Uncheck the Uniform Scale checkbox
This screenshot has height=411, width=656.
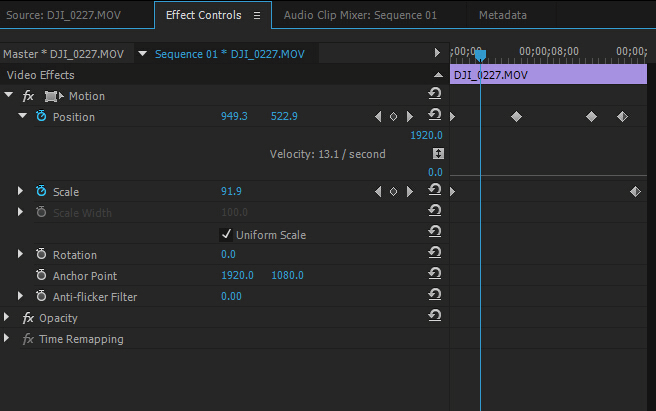(x=226, y=234)
